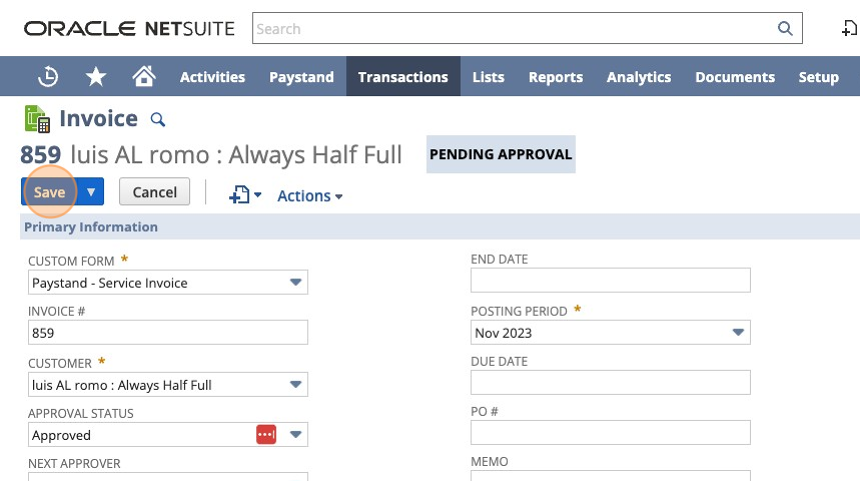Open the Transactions menu
This screenshot has height=481, width=860.
(403, 77)
